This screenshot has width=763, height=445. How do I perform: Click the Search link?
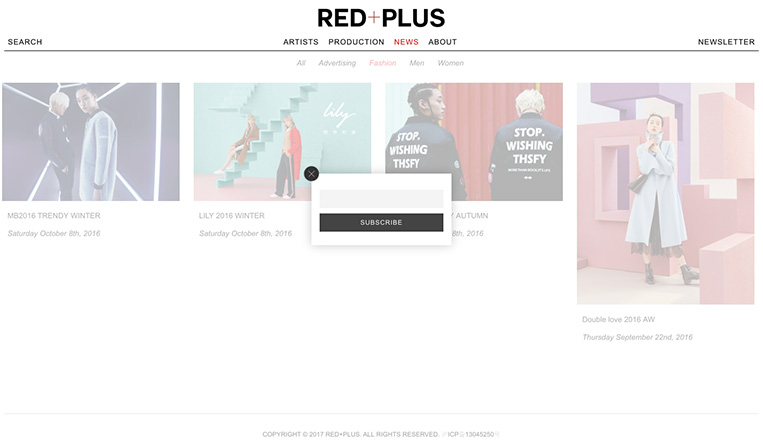point(25,42)
